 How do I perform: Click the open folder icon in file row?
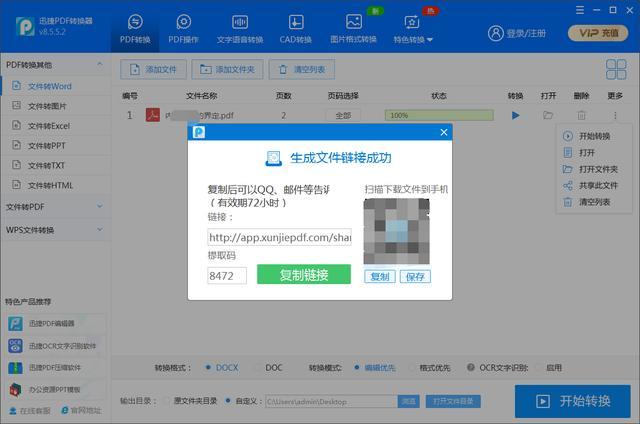(x=548, y=115)
